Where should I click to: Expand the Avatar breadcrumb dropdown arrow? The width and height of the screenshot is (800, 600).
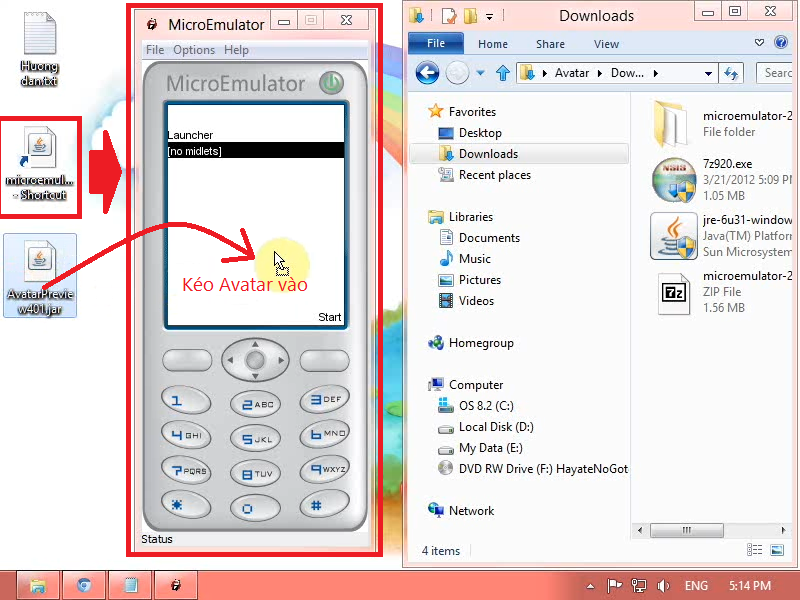coord(599,73)
